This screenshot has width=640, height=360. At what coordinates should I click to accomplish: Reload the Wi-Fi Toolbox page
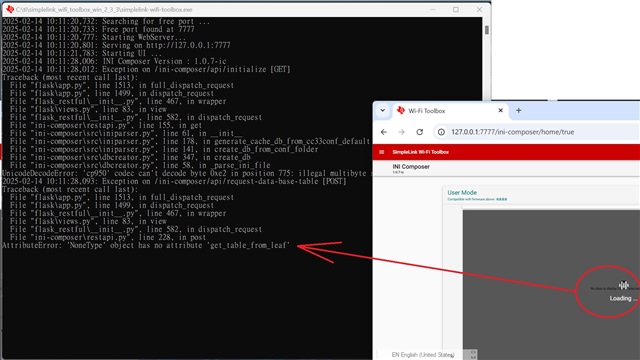[420, 132]
